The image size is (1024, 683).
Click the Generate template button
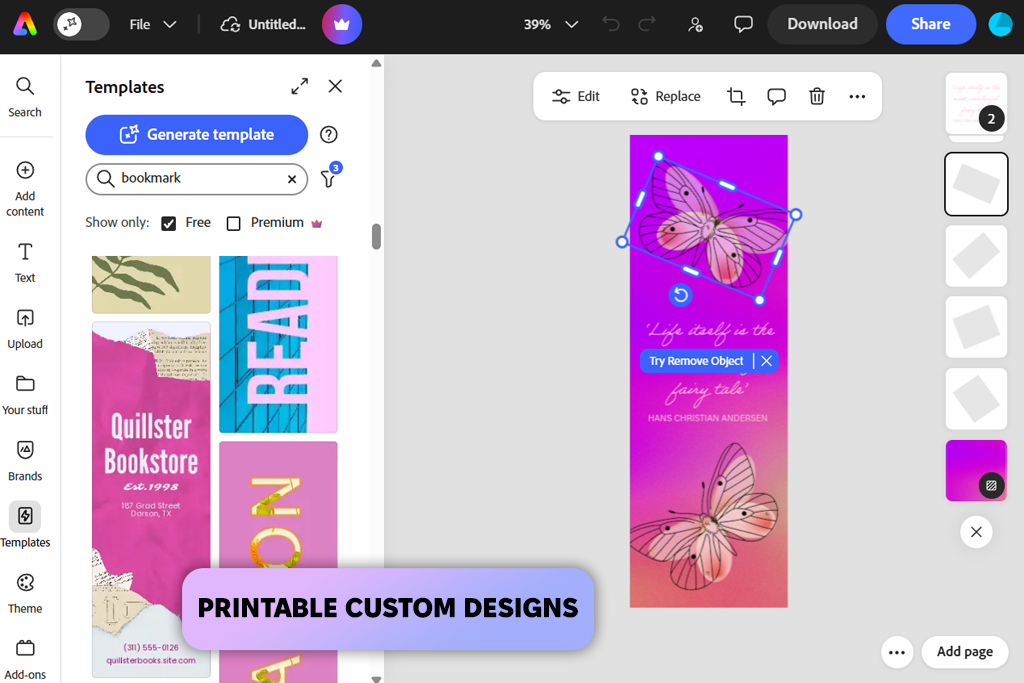197,135
